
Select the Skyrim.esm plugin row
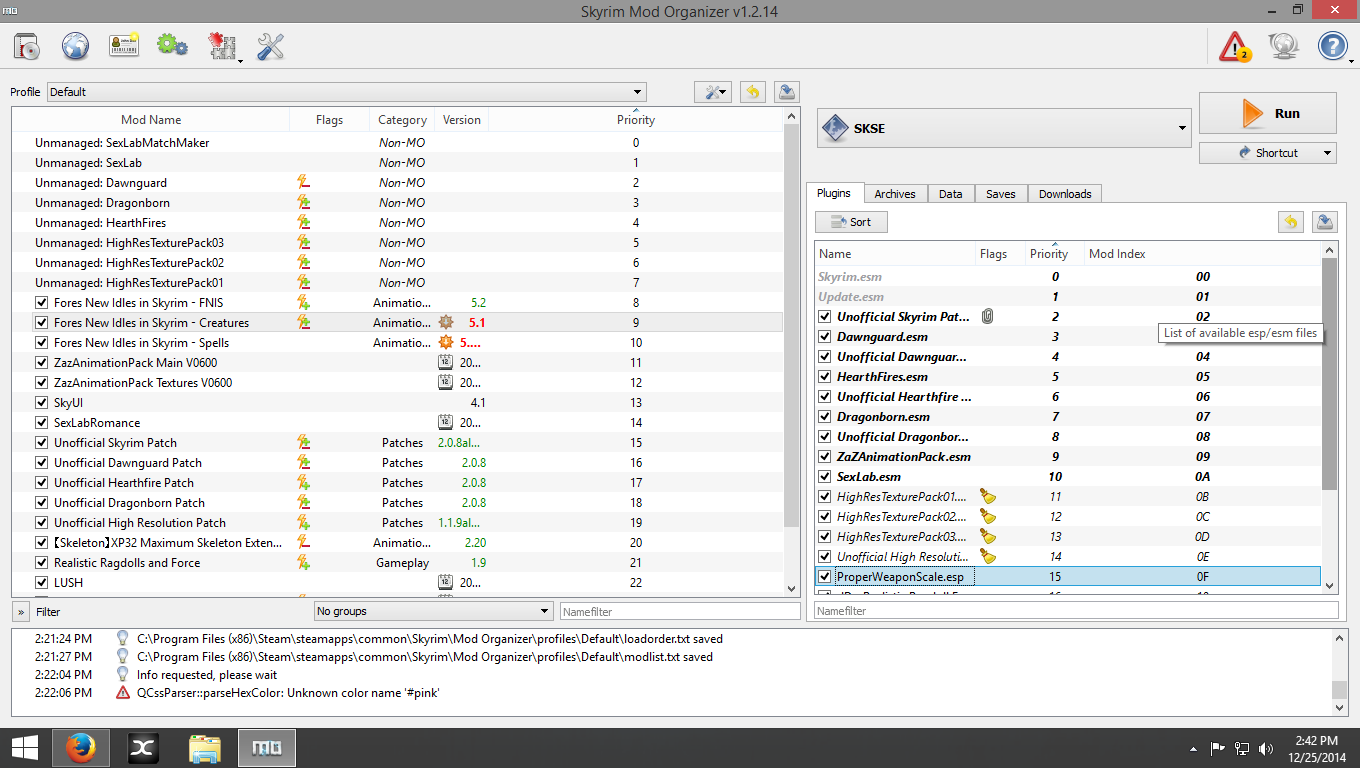pos(1068,277)
